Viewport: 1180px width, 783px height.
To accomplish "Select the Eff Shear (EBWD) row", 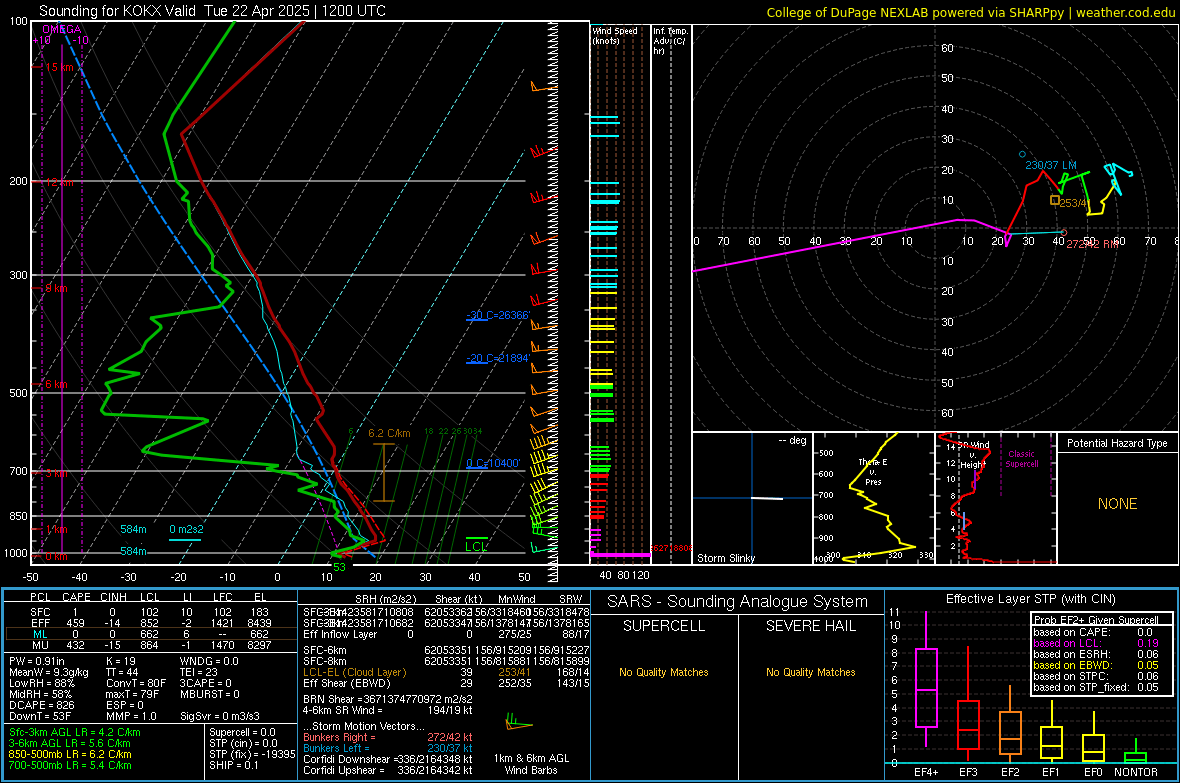I will [446, 684].
